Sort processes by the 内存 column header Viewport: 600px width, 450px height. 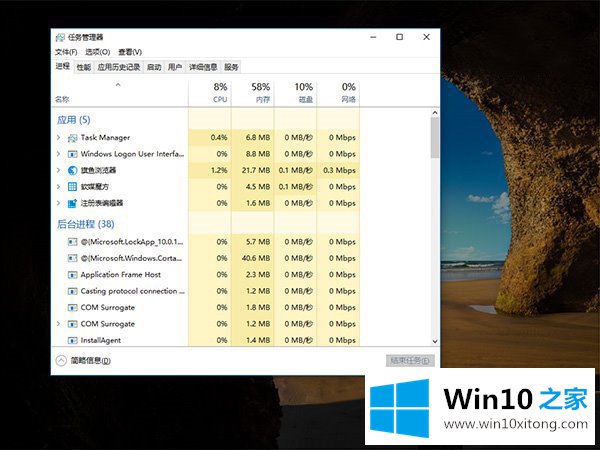click(260, 93)
